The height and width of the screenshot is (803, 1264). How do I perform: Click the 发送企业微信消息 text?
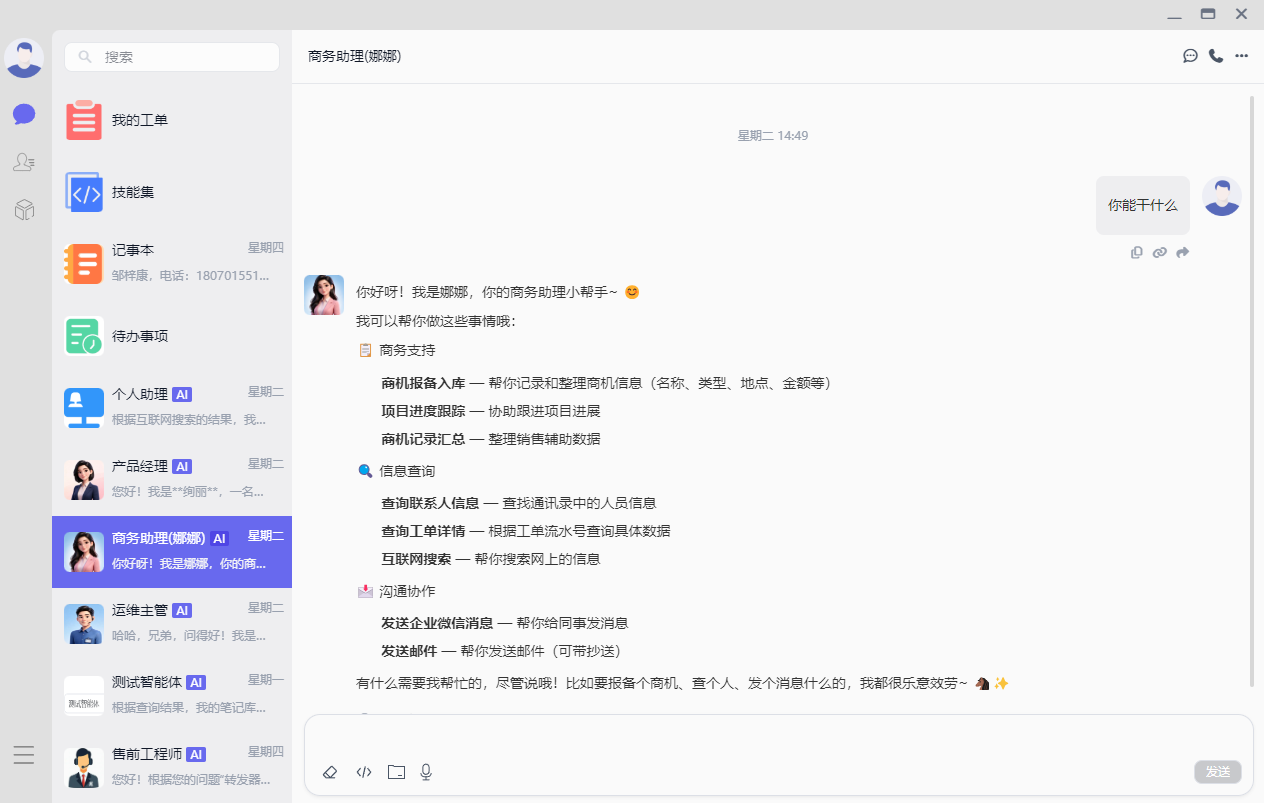437,623
